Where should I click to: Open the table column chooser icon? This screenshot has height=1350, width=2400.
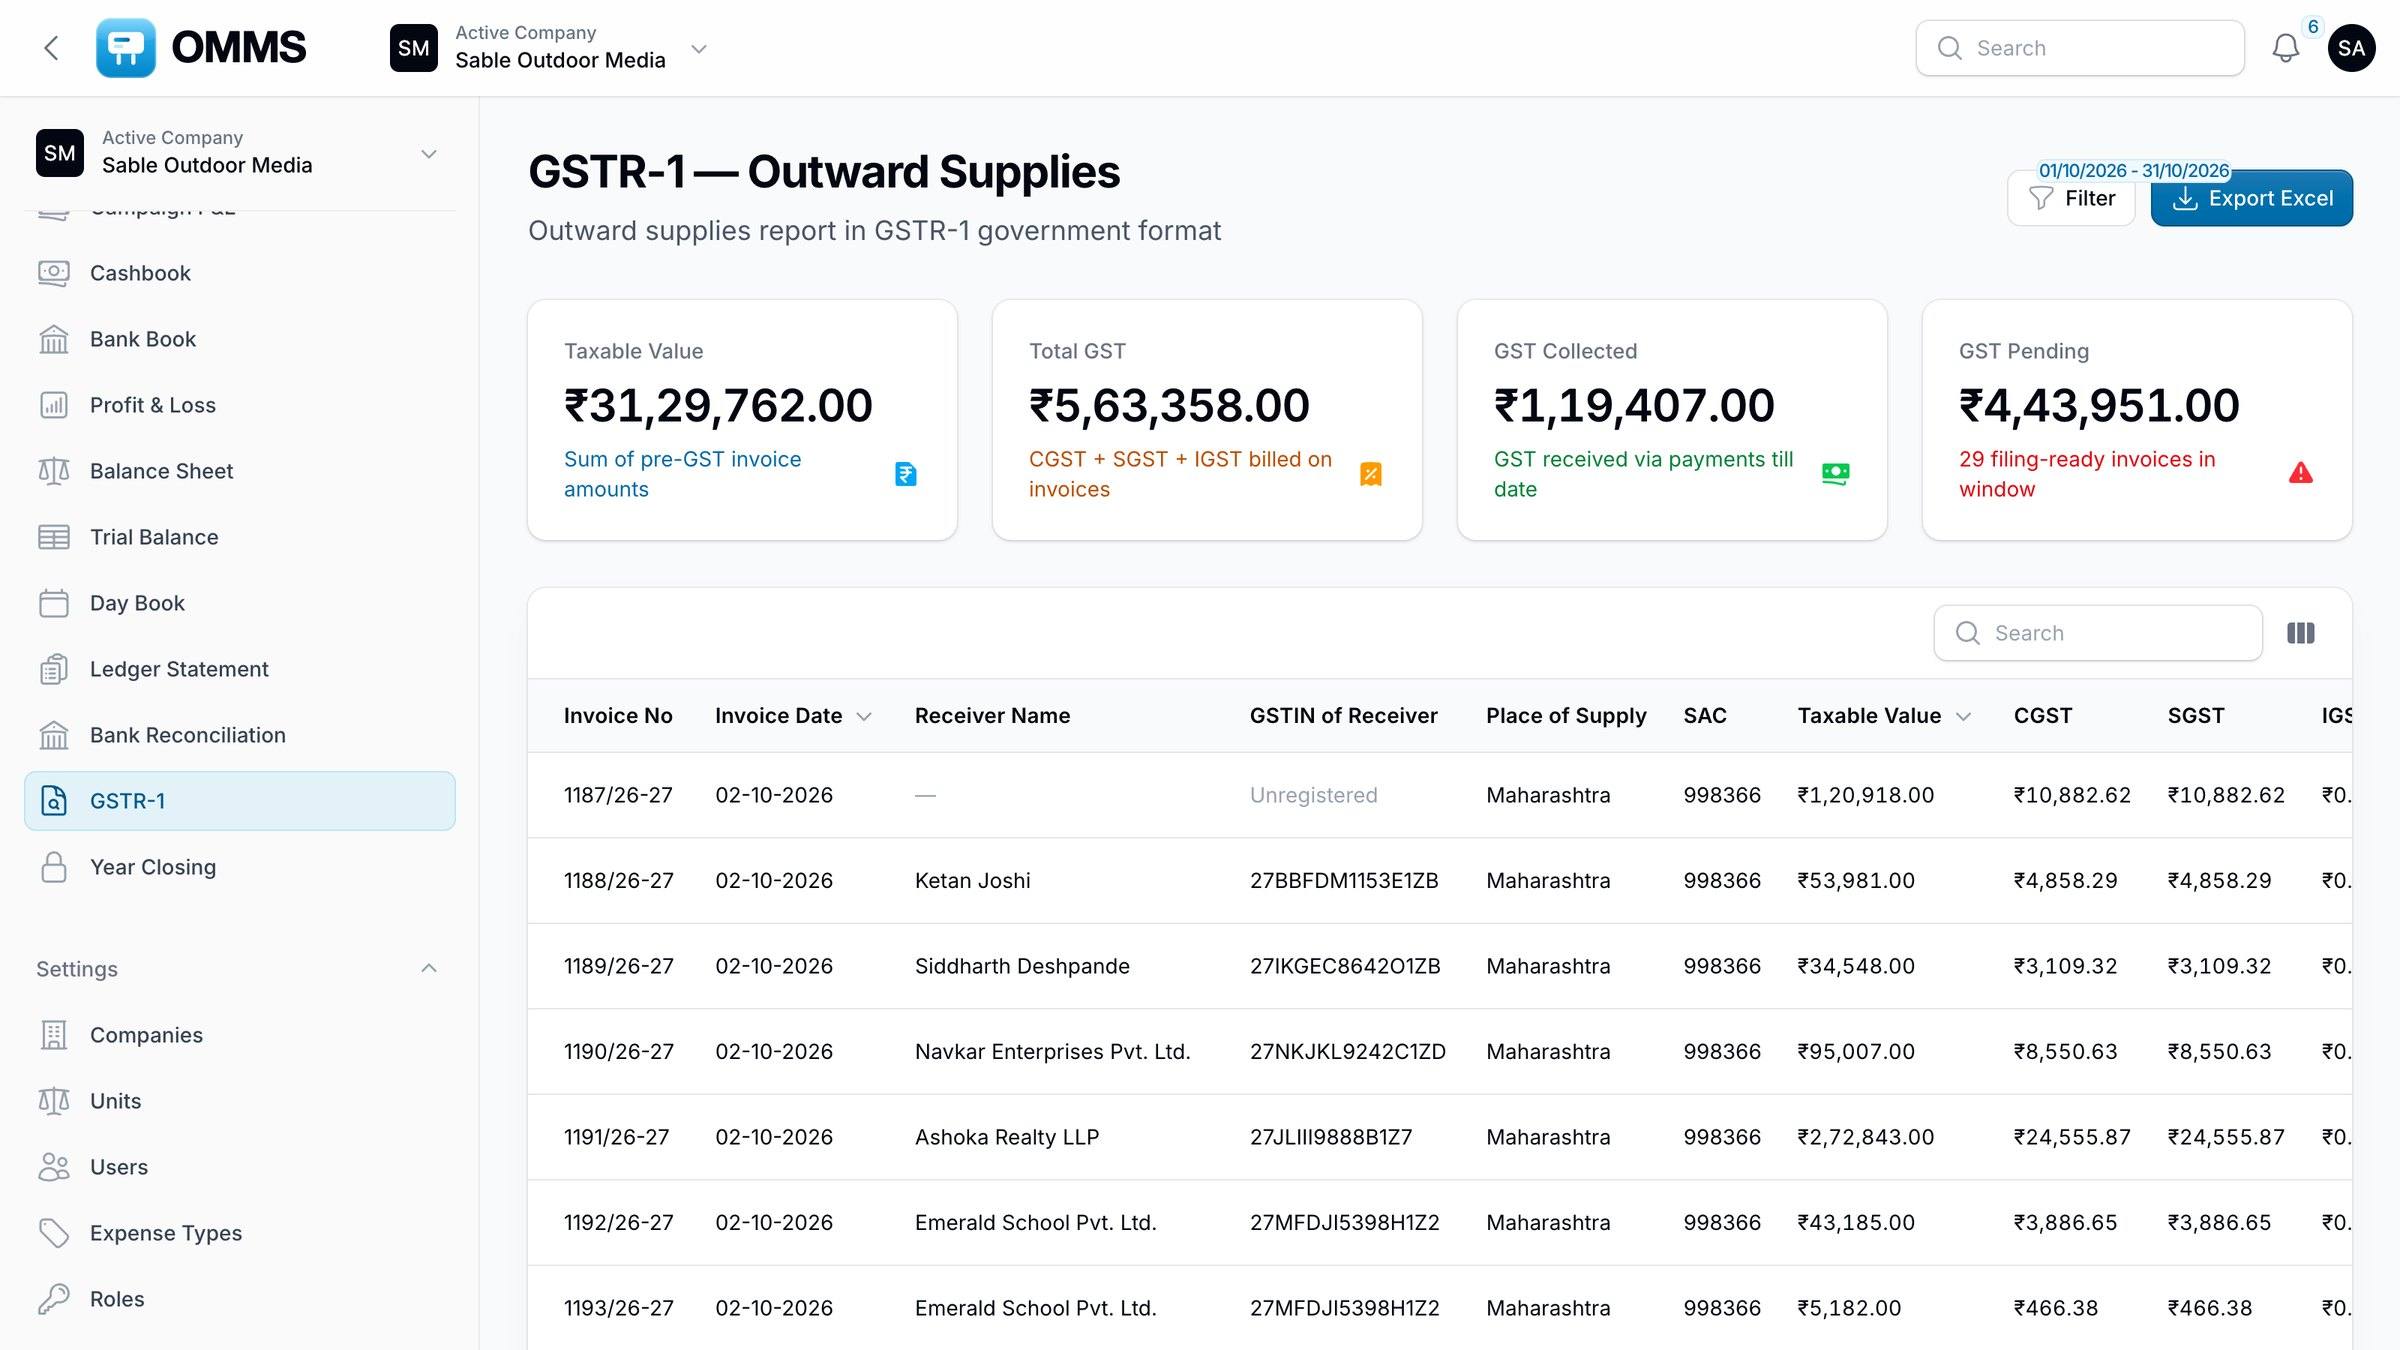(2300, 633)
